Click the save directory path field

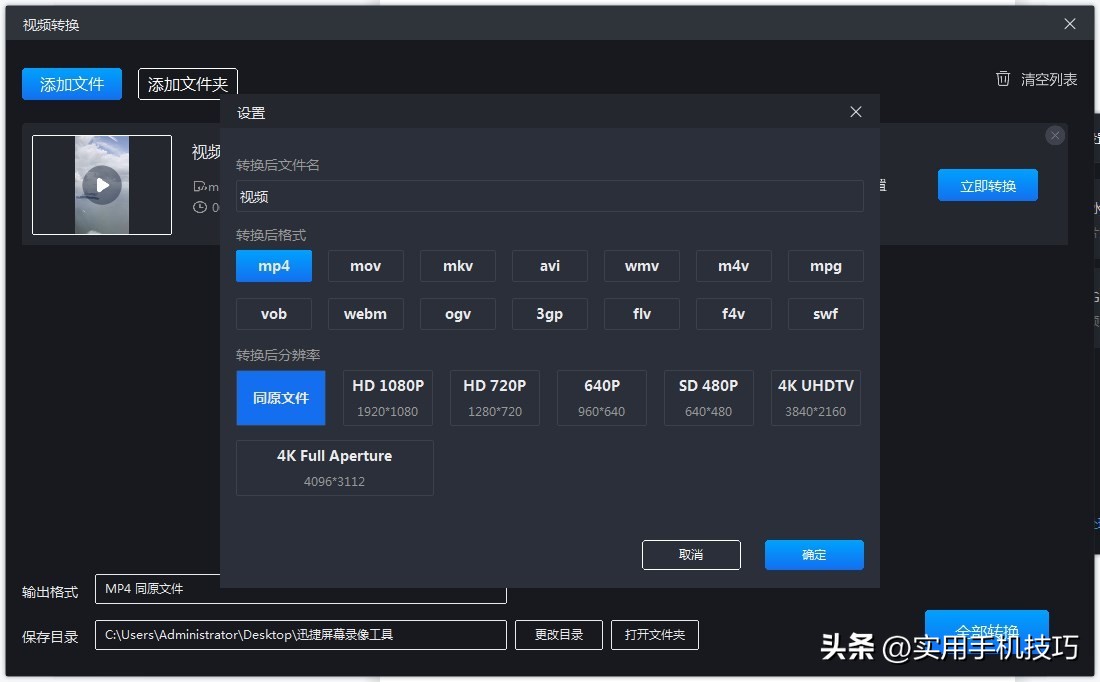point(300,635)
